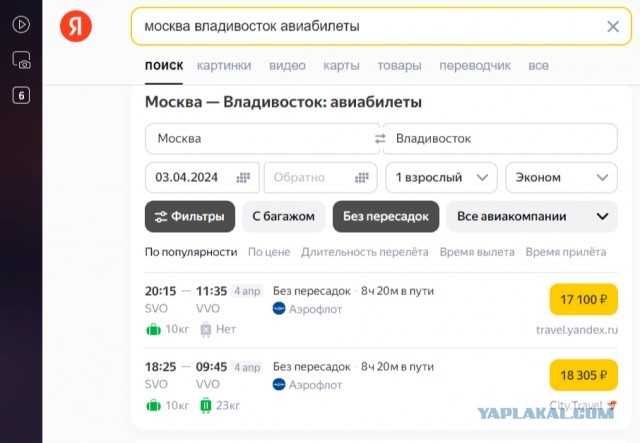Sort by Длительность перелёта
The image size is (640, 443).
click(365, 252)
